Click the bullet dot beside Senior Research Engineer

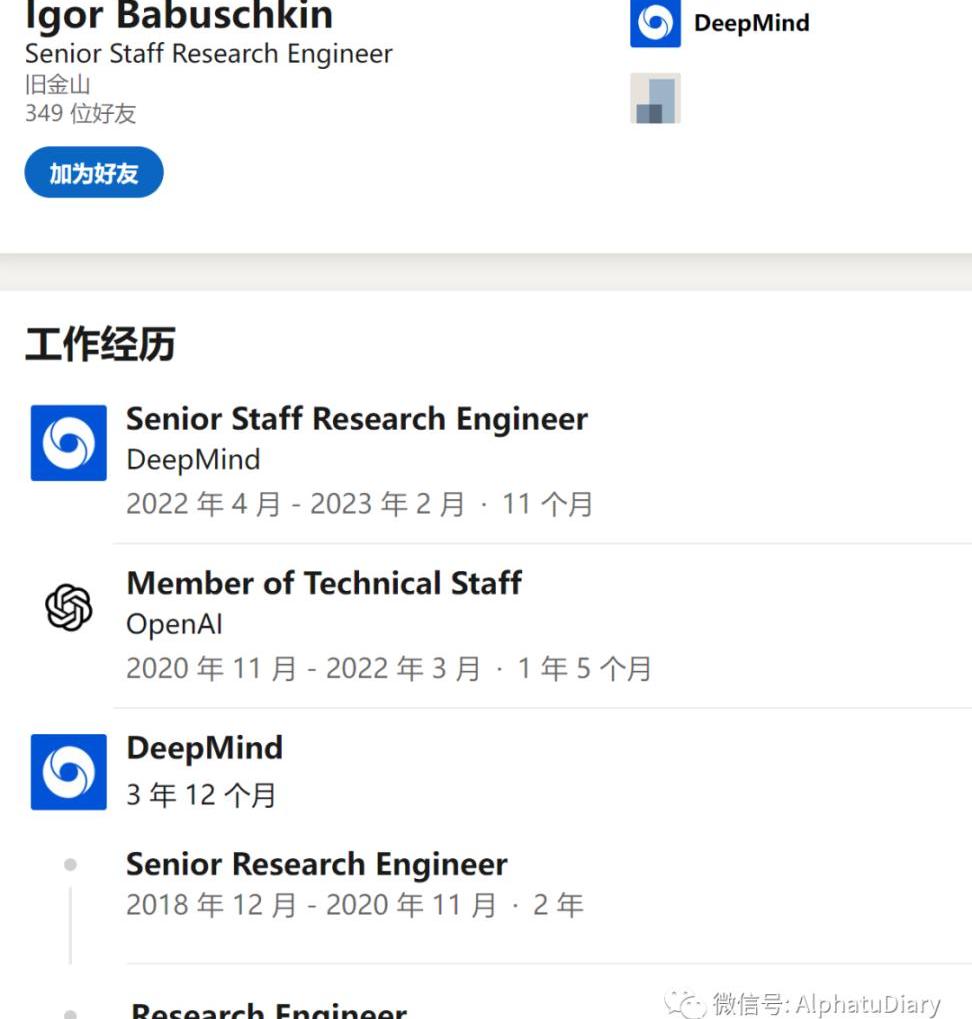click(x=70, y=864)
